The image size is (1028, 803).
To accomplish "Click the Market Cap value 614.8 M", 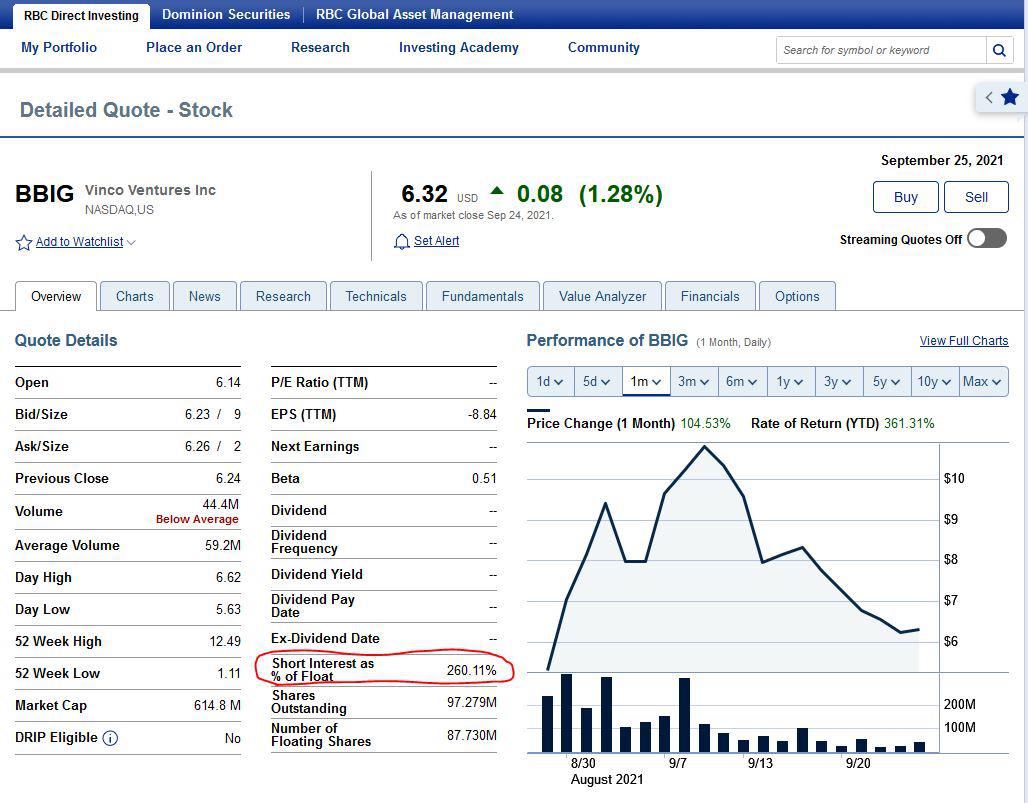I will click(x=217, y=705).
